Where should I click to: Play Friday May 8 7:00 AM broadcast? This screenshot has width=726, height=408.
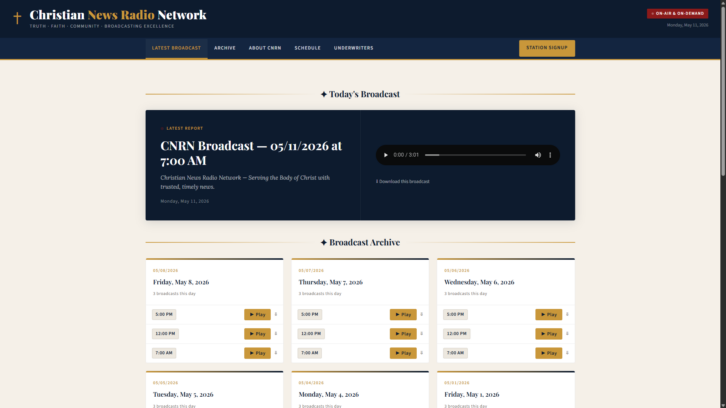pyautogui.click(x=257, y=353)
